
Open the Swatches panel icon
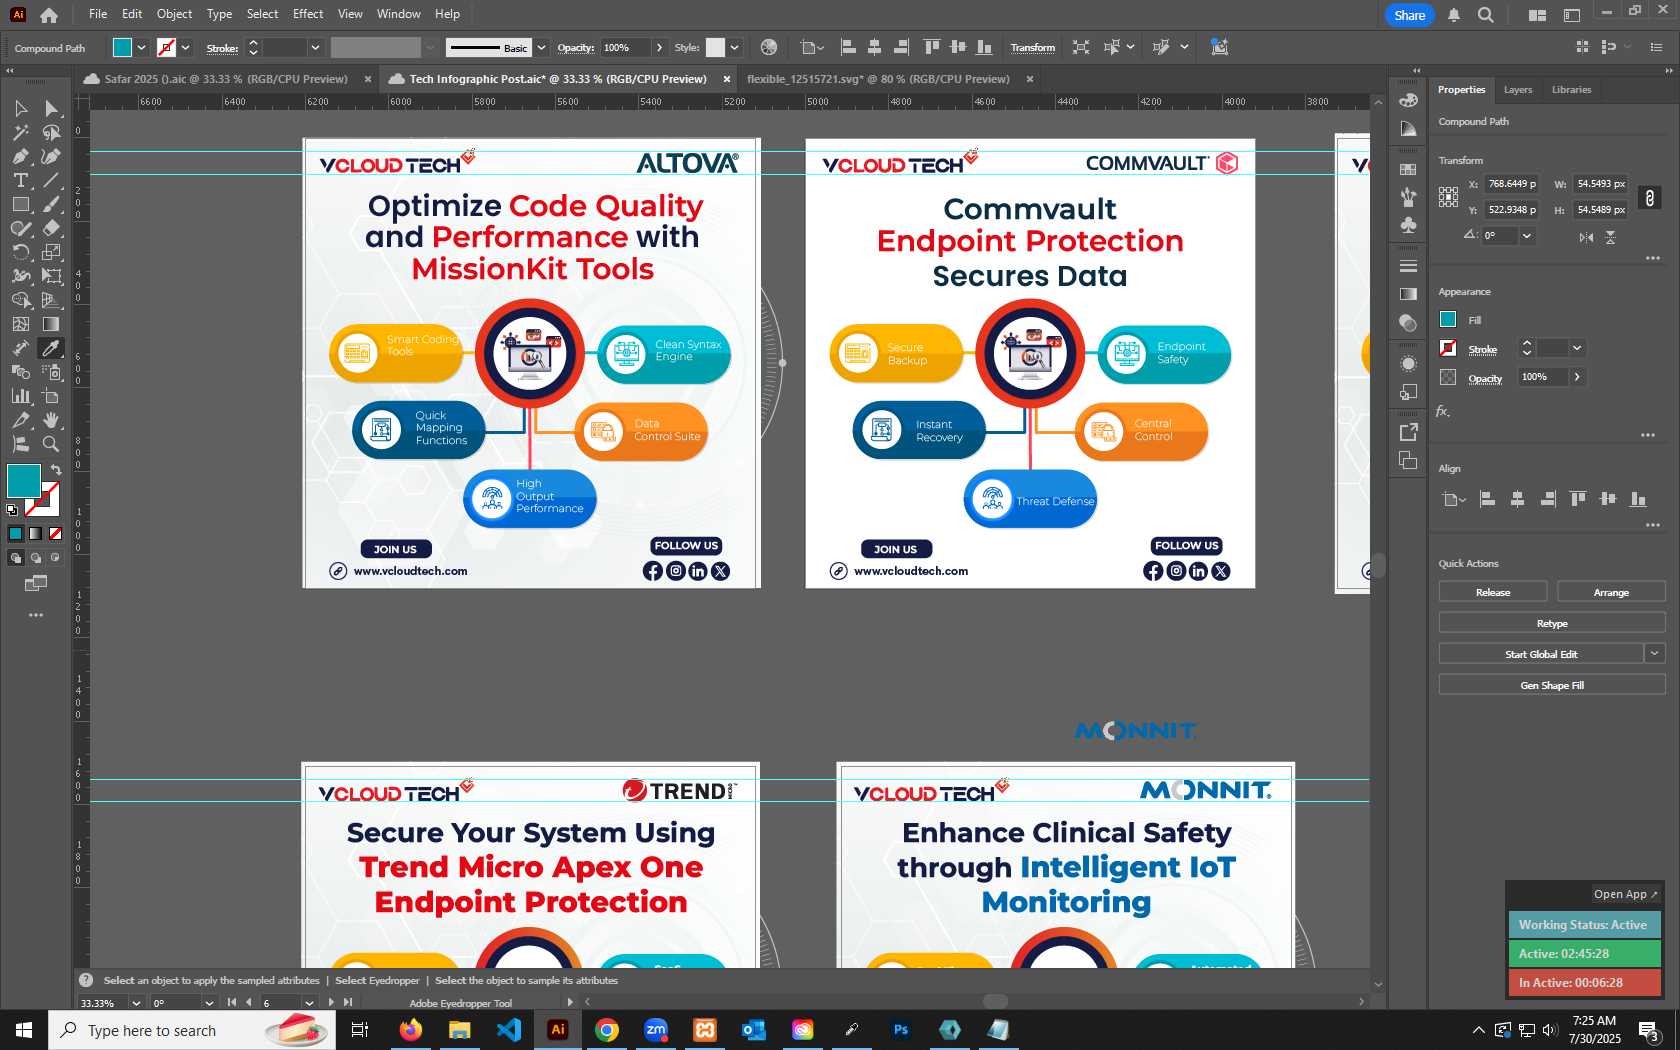coord(1408,170)
